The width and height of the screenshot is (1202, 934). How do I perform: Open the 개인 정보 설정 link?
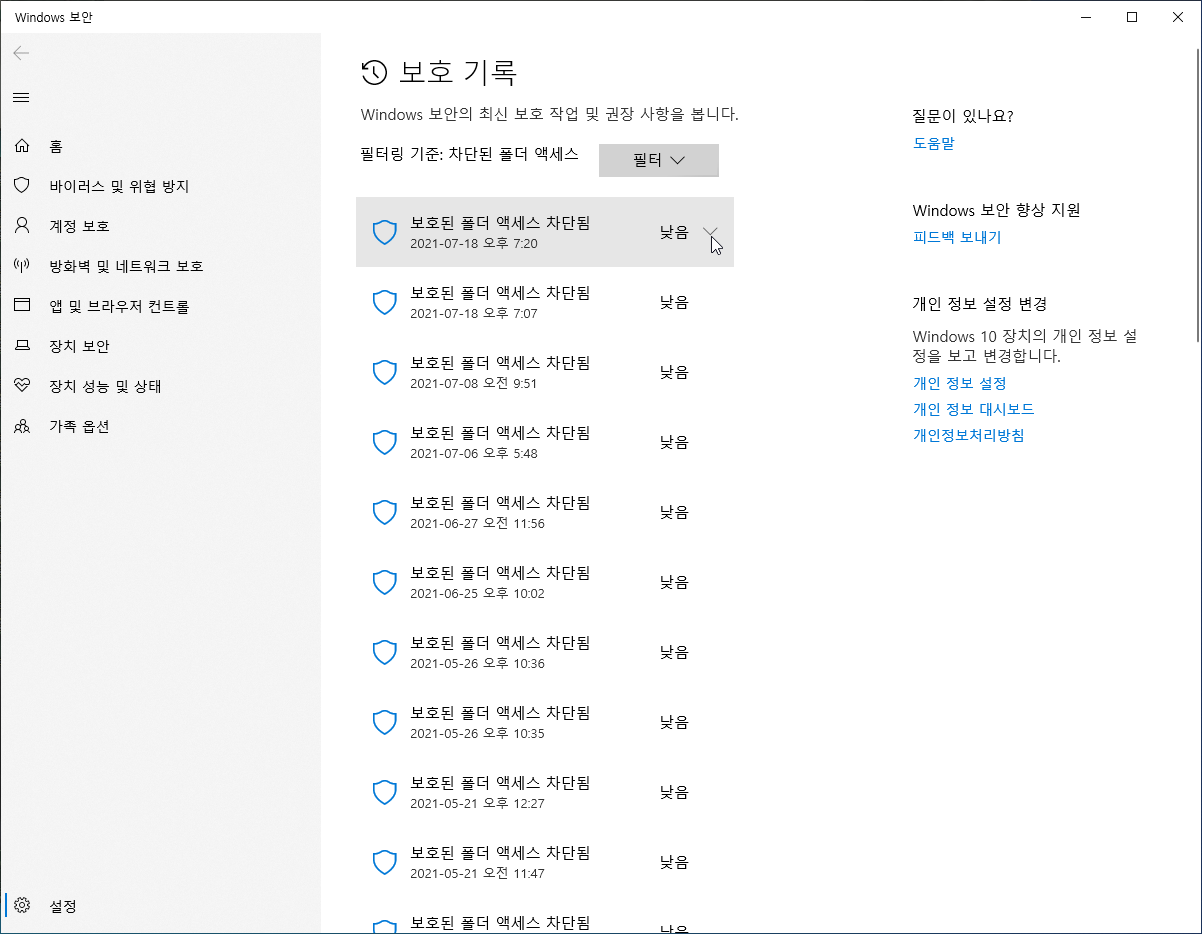tap(959, 383)
